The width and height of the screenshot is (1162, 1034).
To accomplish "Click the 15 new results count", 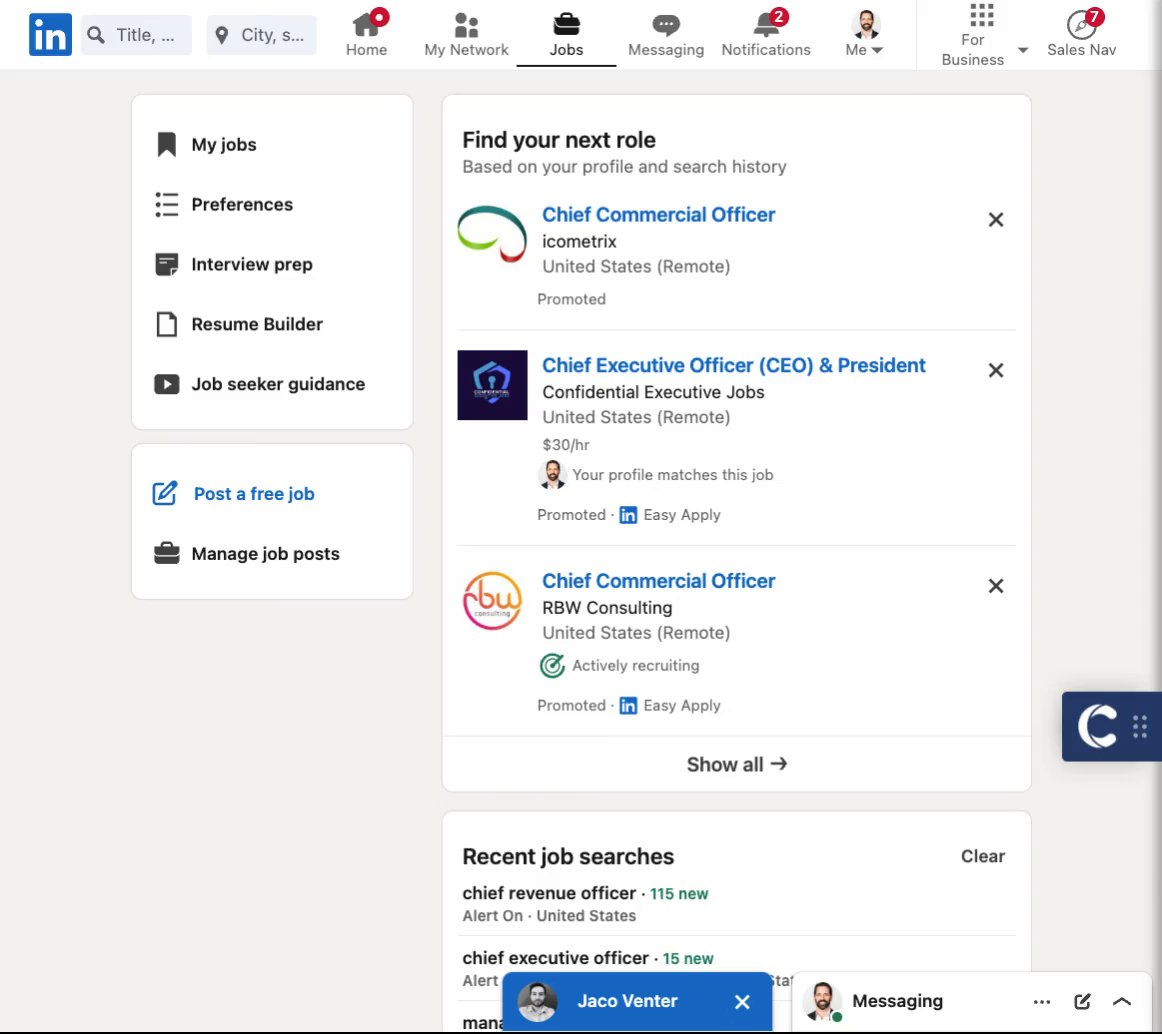I will pyautogui.click(x=688, y=959).
